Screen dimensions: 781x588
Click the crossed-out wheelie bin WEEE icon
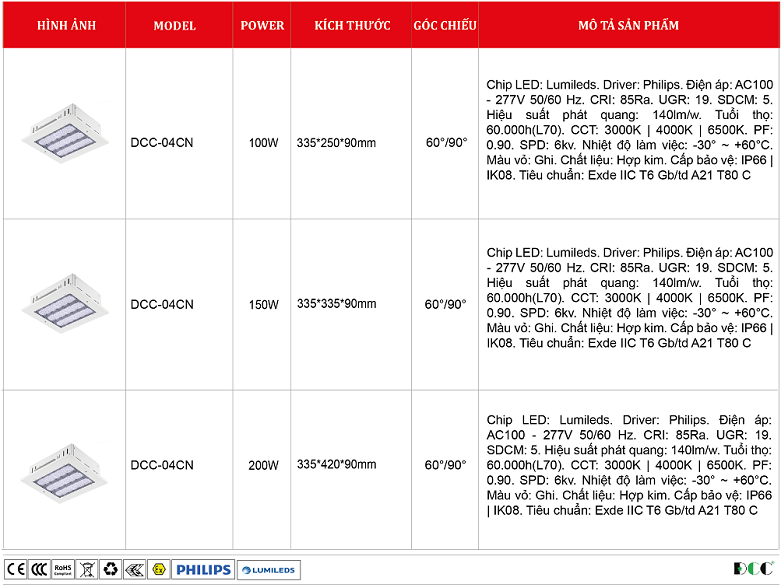[x=87, y=569]
